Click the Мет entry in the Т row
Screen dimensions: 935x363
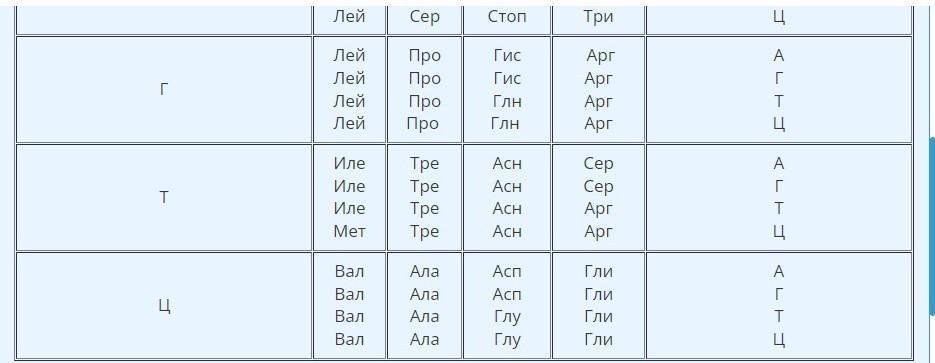(x=349, y=231)
